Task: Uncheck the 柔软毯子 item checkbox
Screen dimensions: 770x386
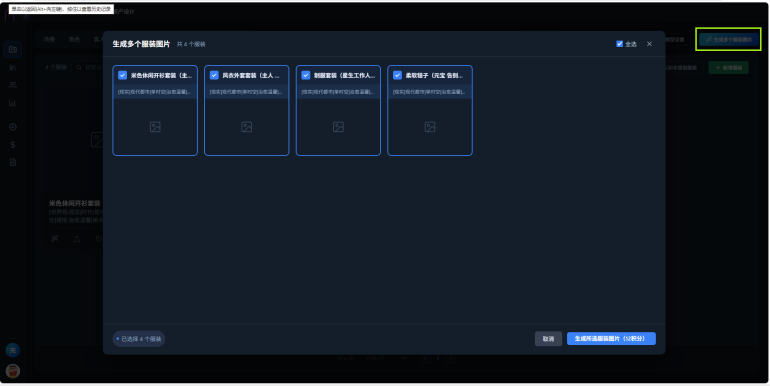Action: click(x=397, y=75)
